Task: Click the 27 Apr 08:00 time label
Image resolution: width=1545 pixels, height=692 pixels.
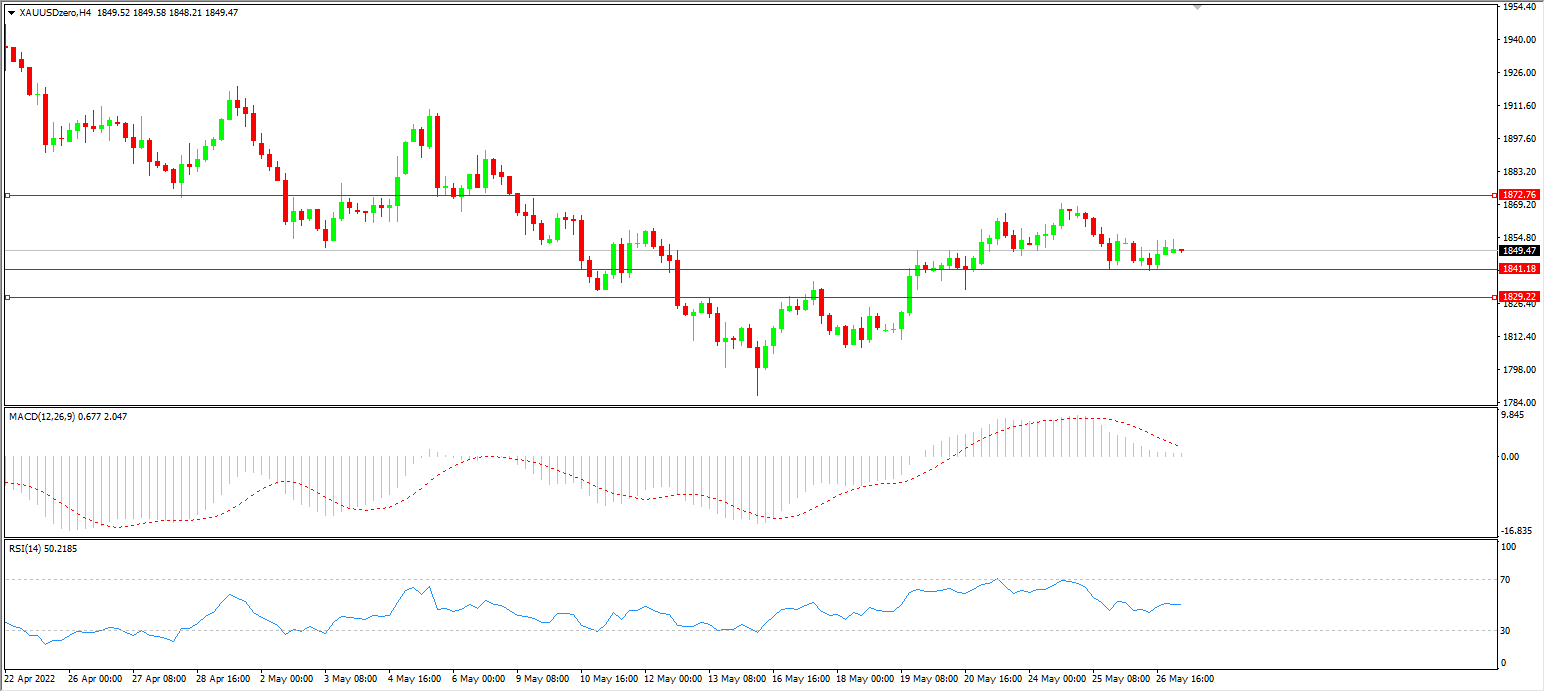Action: [x=160, y=679]
